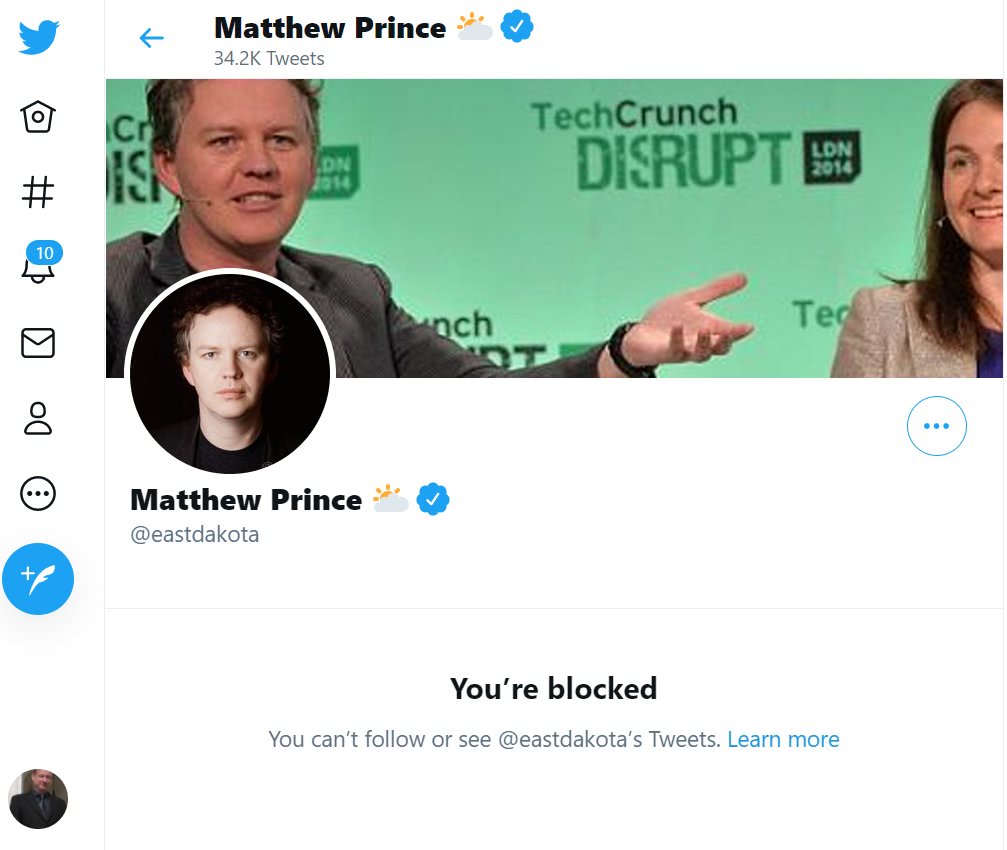Click the 34.2K Tweets count in the header
This screenshot has width=1007, height=850.
tap(269, 58)
